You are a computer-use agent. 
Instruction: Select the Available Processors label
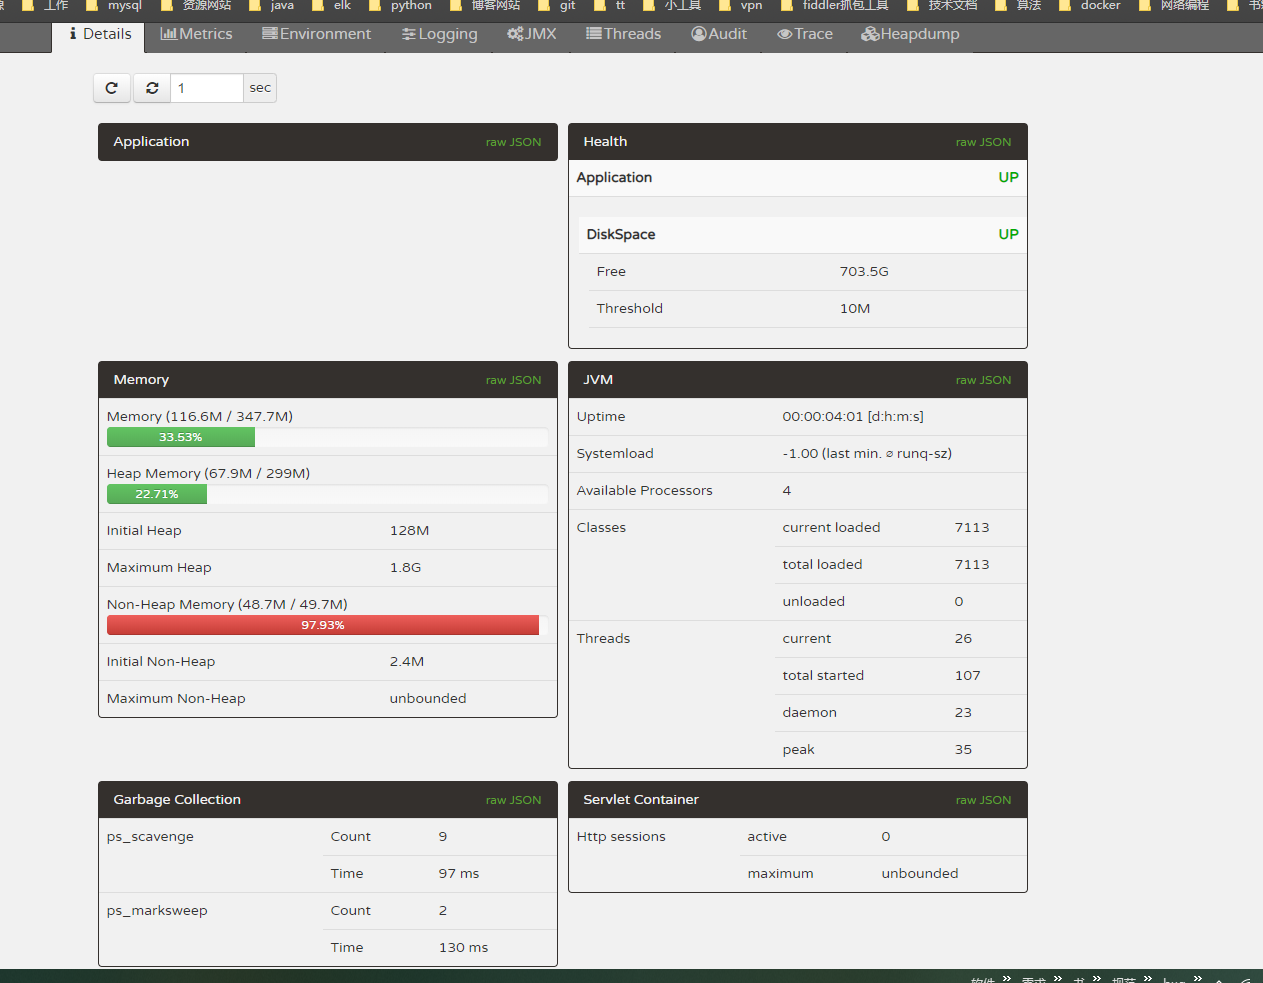coord(645,491)
